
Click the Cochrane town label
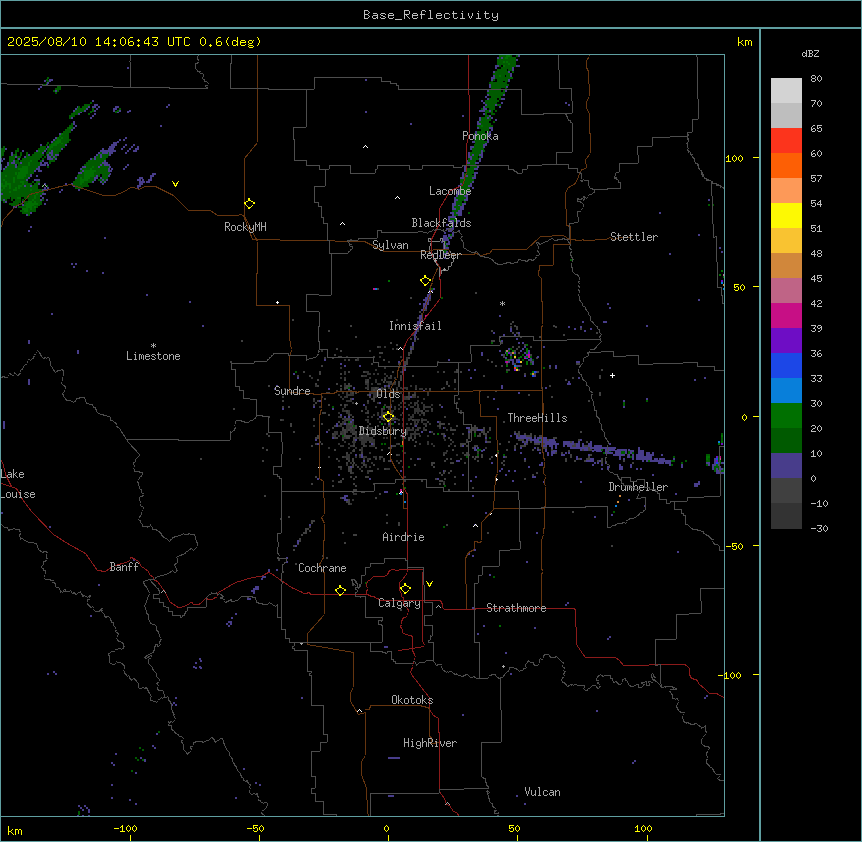pos(322,568)
